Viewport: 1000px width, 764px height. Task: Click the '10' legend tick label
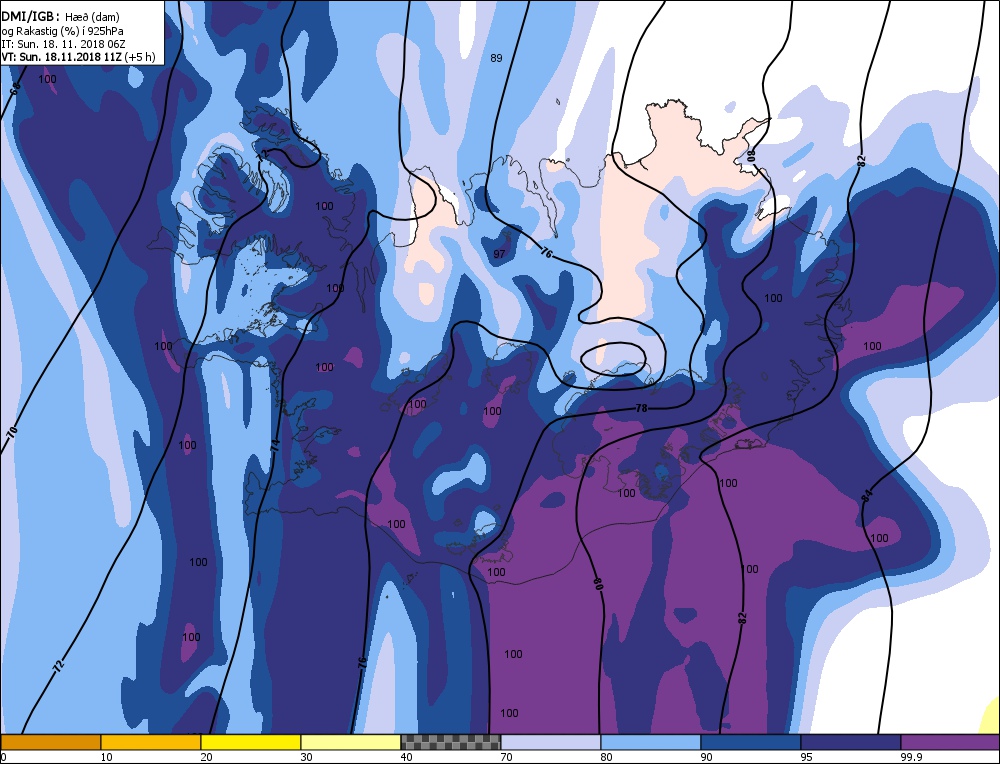106,757
